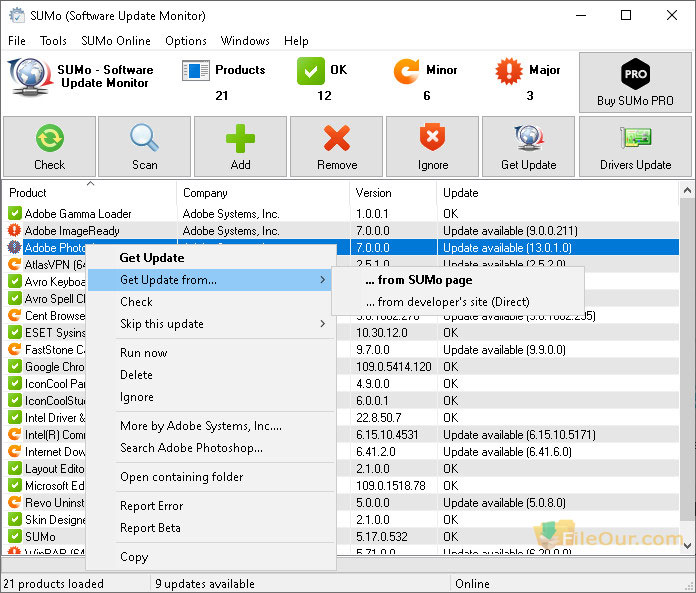
Task: Choose Ignore in the context menu
Action: [211, 397]
